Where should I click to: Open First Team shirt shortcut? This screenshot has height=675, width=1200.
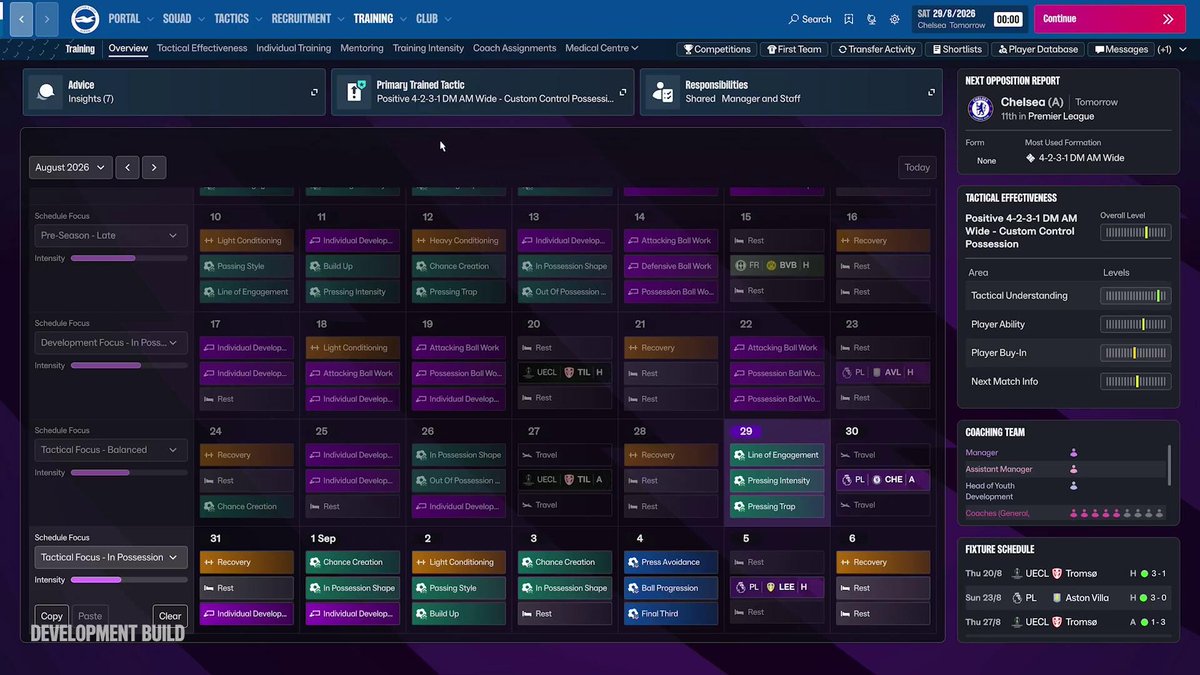coord(793,49)
